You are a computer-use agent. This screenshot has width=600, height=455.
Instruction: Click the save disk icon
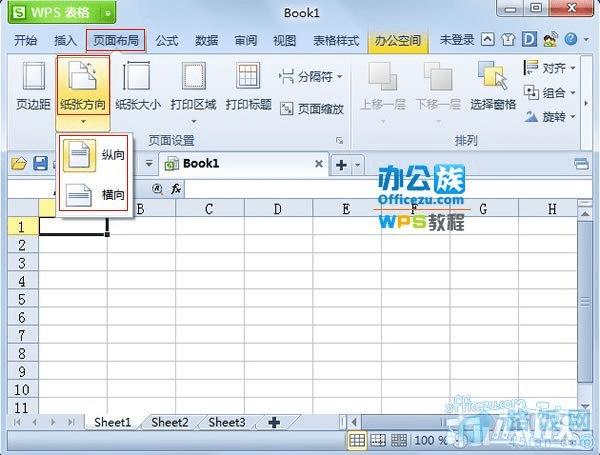point(40,163)
